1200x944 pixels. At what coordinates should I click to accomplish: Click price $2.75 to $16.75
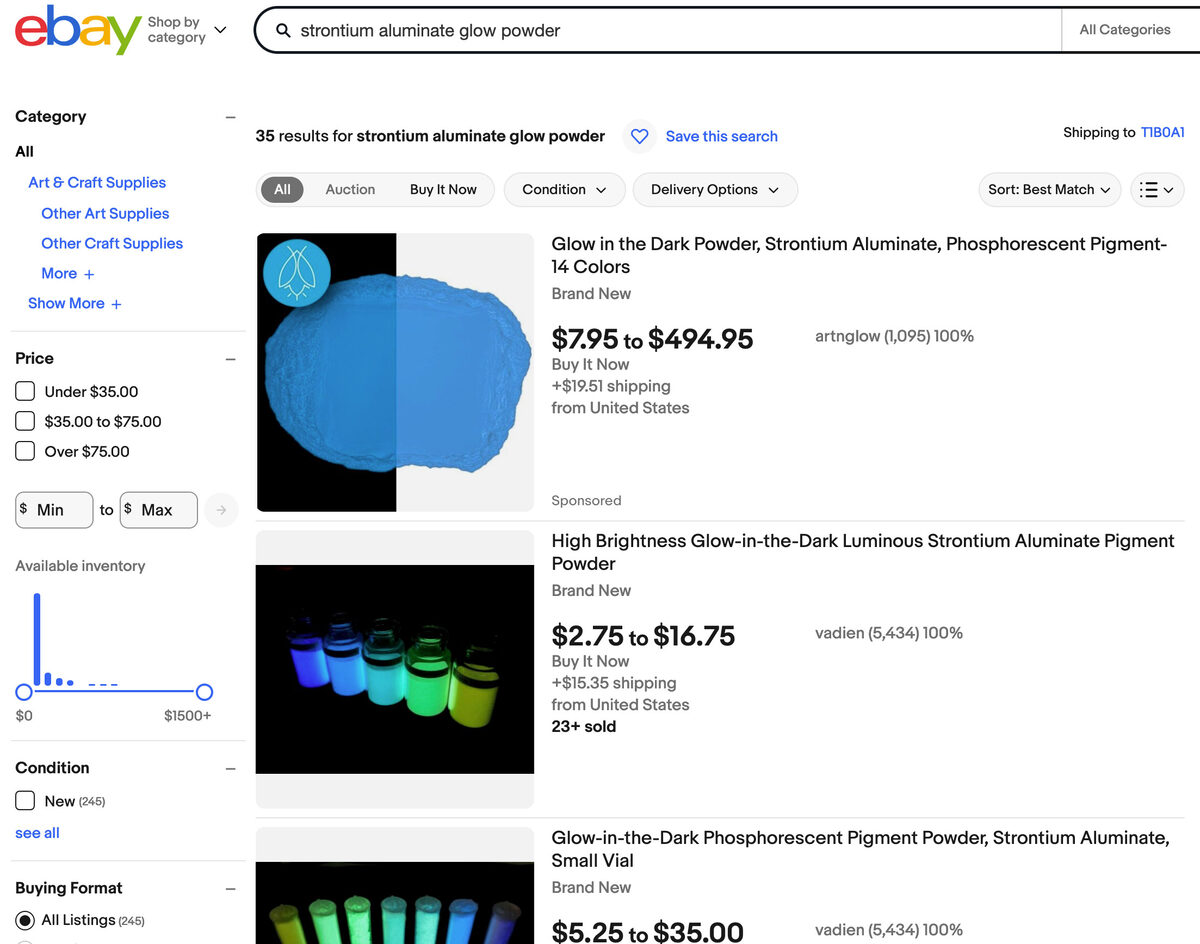click(643, 636)
